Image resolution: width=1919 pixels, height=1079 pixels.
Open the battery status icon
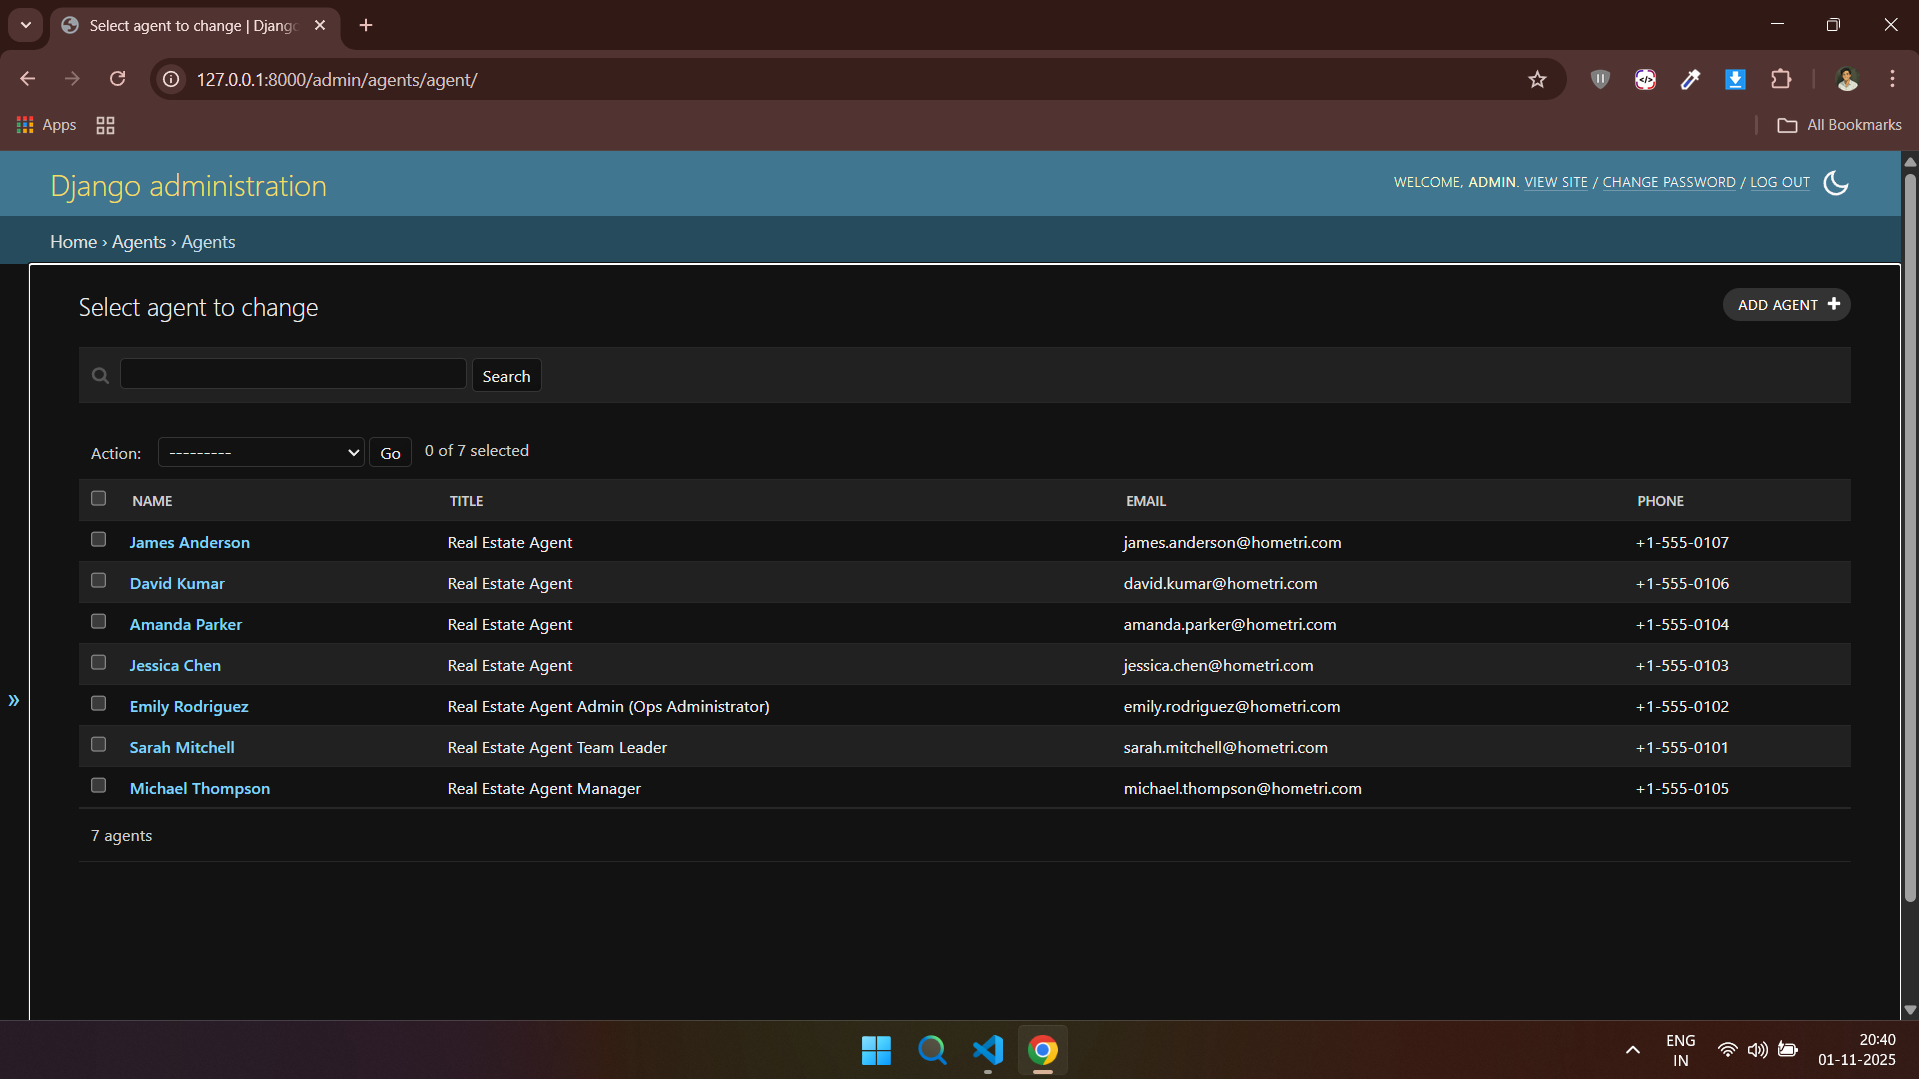click(1788, 1050)
